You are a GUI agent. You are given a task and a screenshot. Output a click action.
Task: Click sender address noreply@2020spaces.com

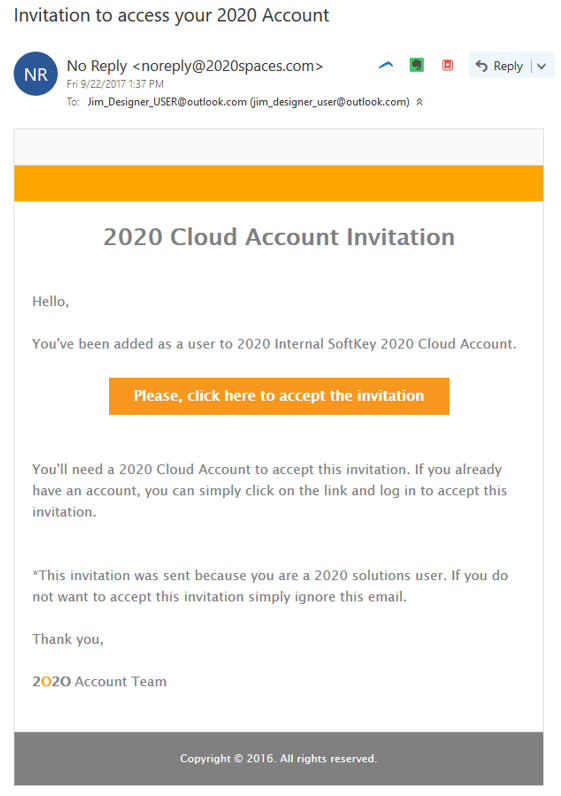[227, 66]
